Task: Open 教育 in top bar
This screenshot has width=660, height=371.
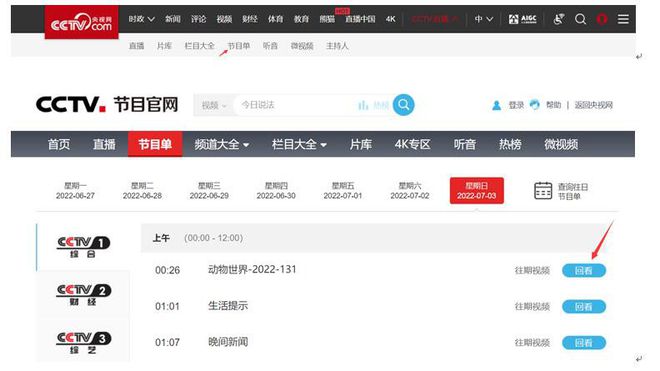Action: coord(301,19)
